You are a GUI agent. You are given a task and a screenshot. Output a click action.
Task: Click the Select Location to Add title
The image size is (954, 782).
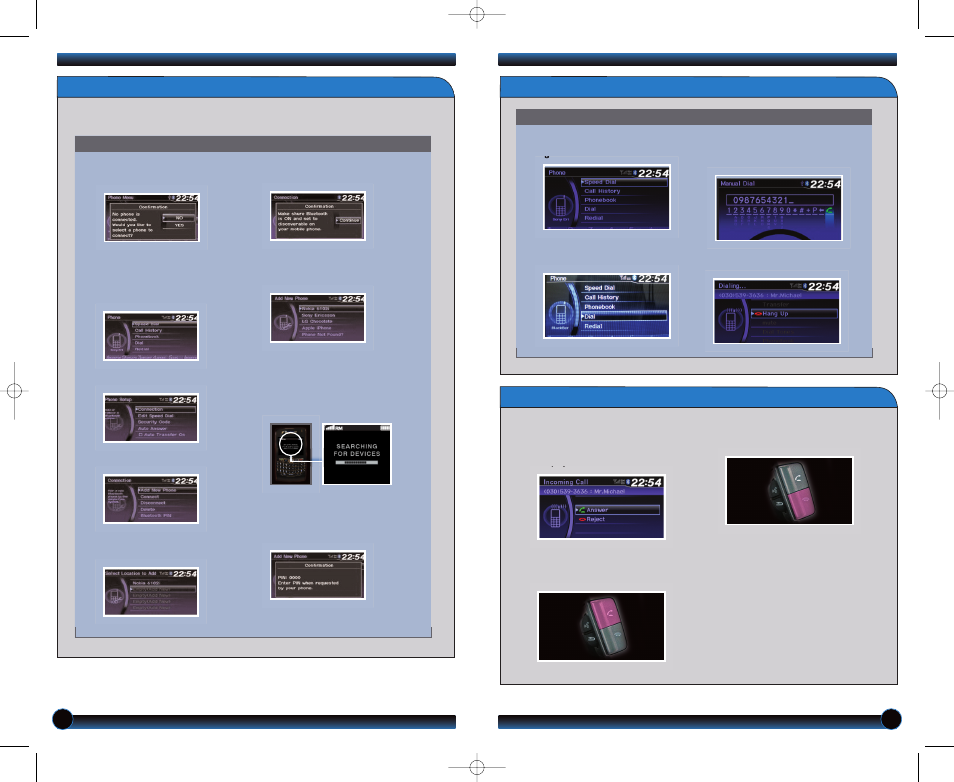tap(131, 573)
